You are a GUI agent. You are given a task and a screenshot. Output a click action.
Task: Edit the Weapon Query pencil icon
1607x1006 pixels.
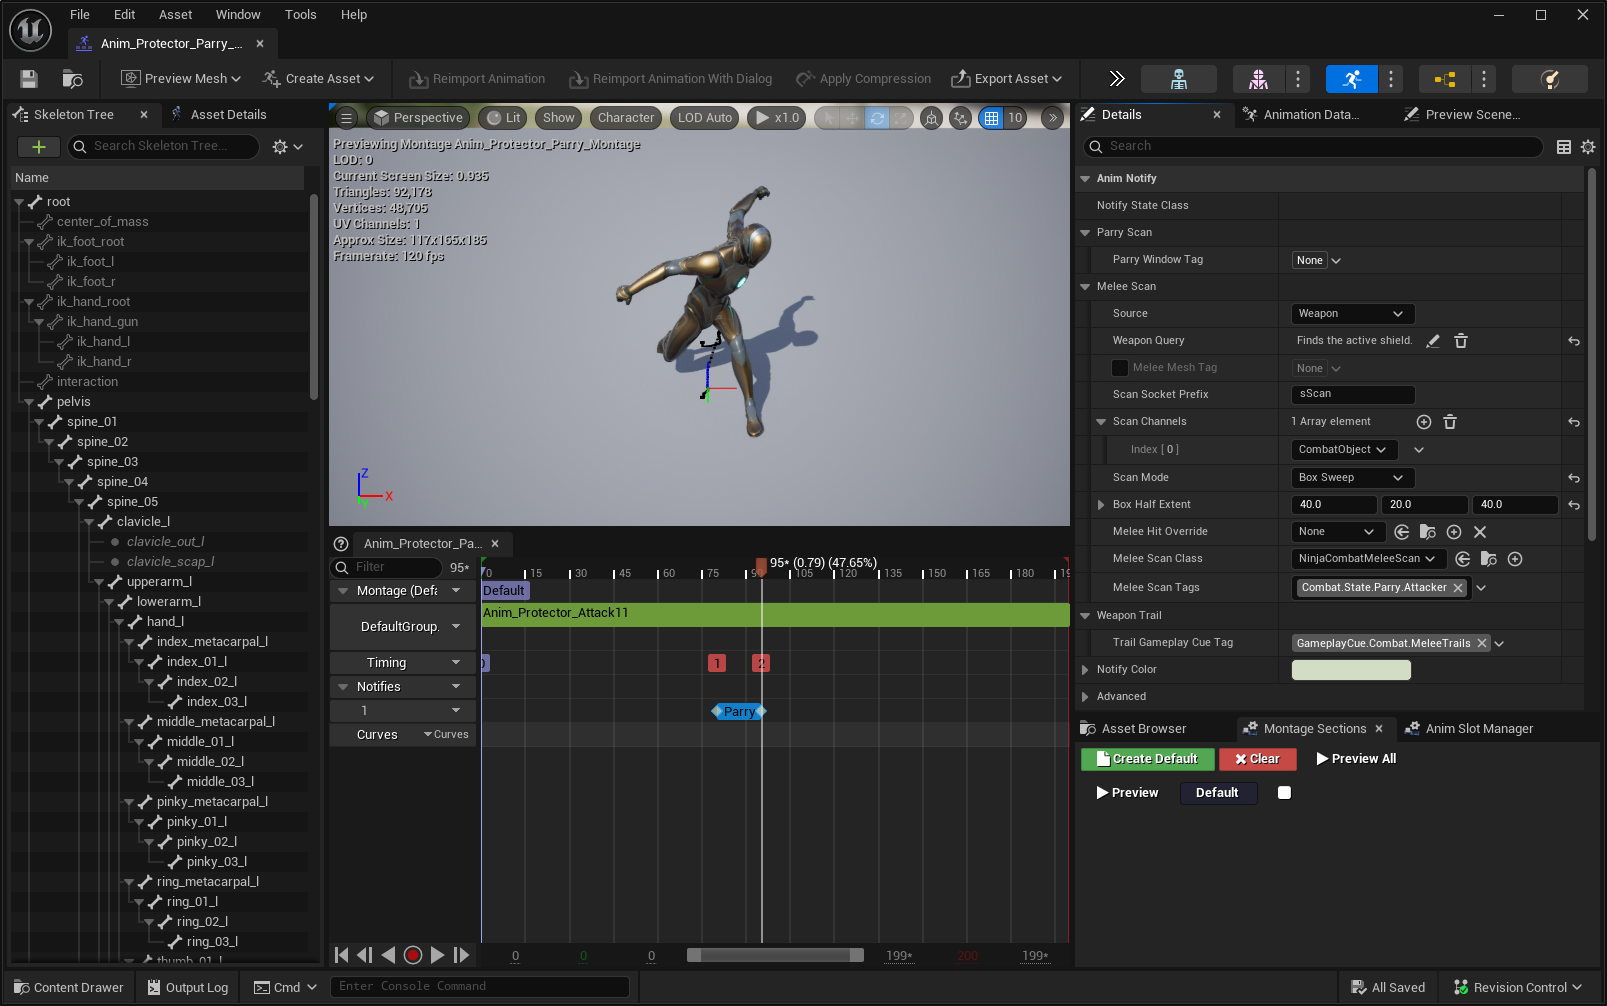[x=1433, y=341]
